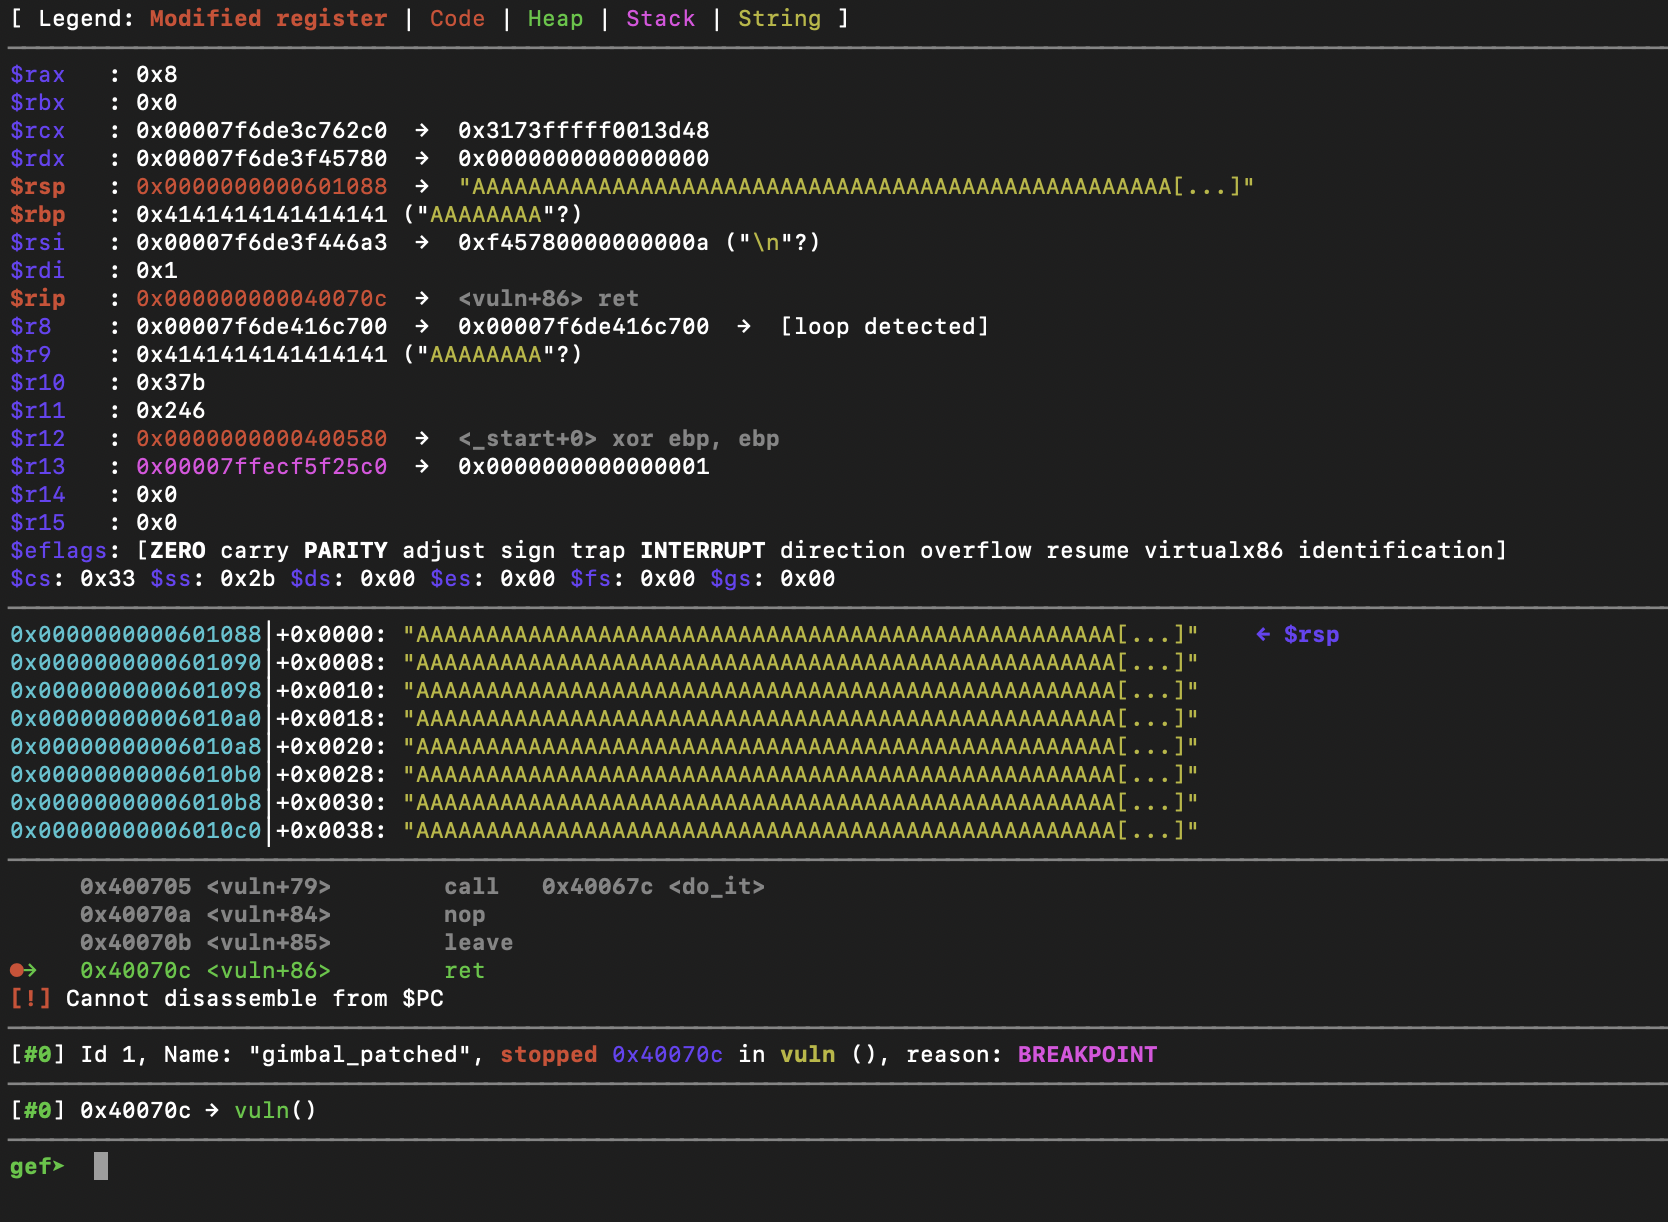
Task: Click stack address 0x0000000000601098
Action: (x=136, y=691)
